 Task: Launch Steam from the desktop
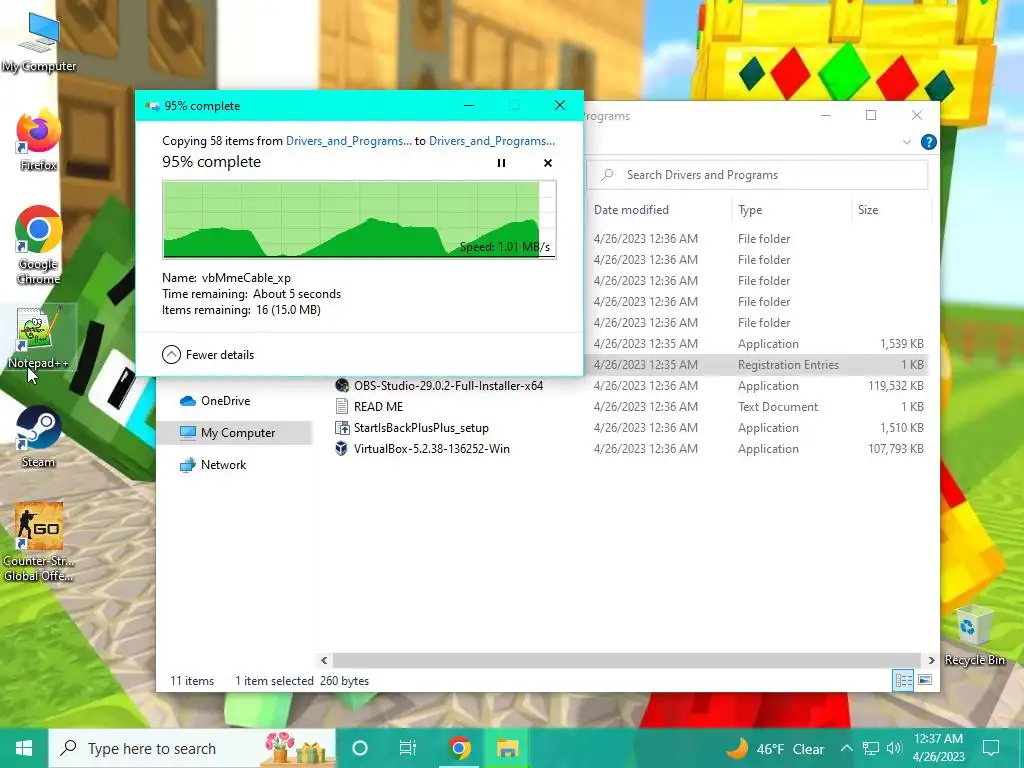pyautogui.click(x=39, y=437)
